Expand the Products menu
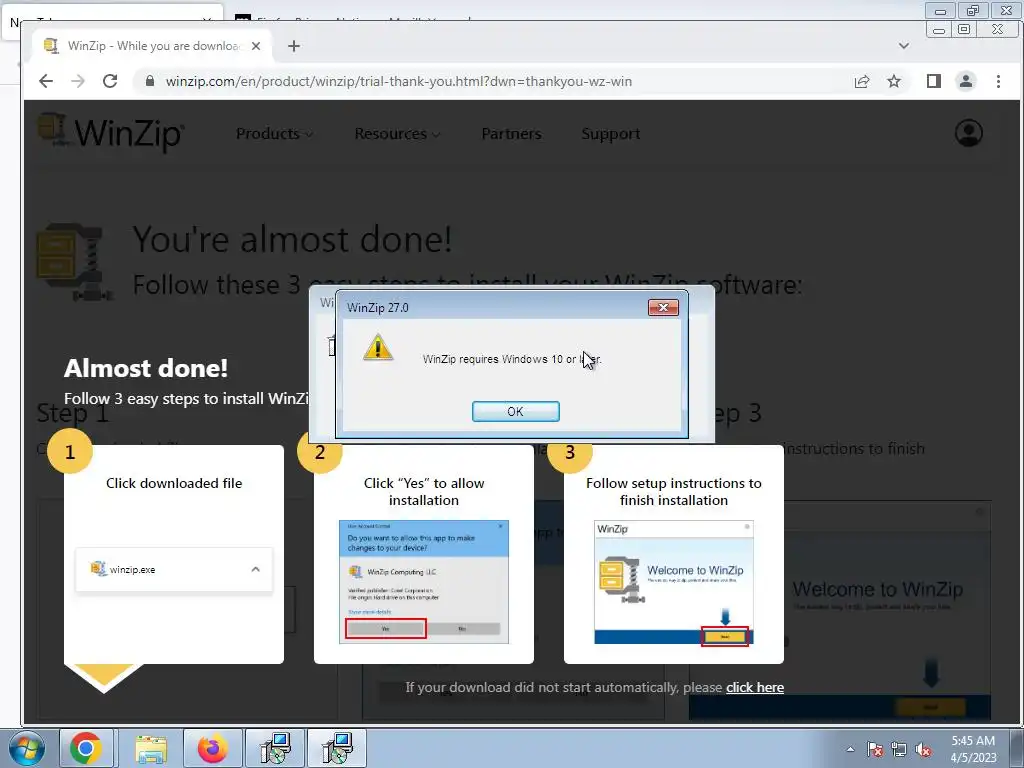The width and height of the screenshot is (1024, 768). click(x=274, y=134)
